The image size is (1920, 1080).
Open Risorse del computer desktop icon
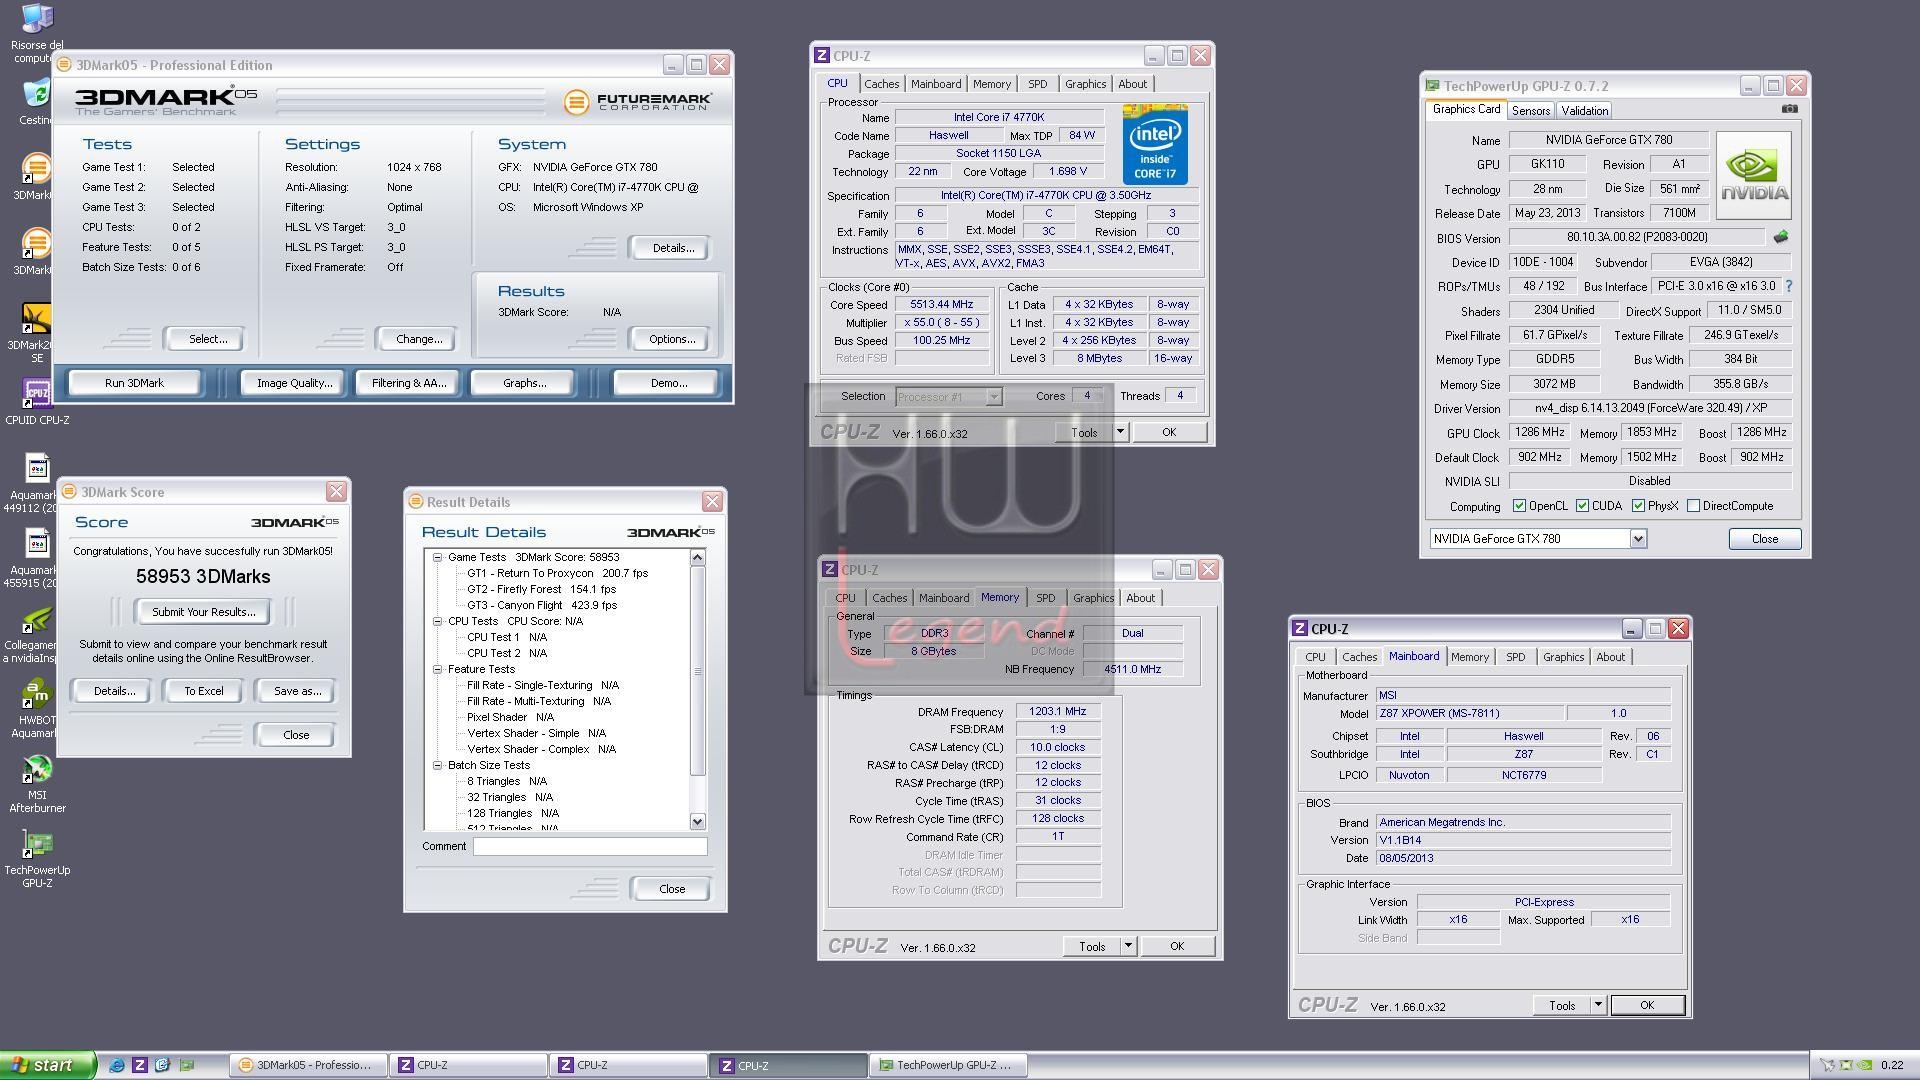pyautogui.click(x=37, y=18)
